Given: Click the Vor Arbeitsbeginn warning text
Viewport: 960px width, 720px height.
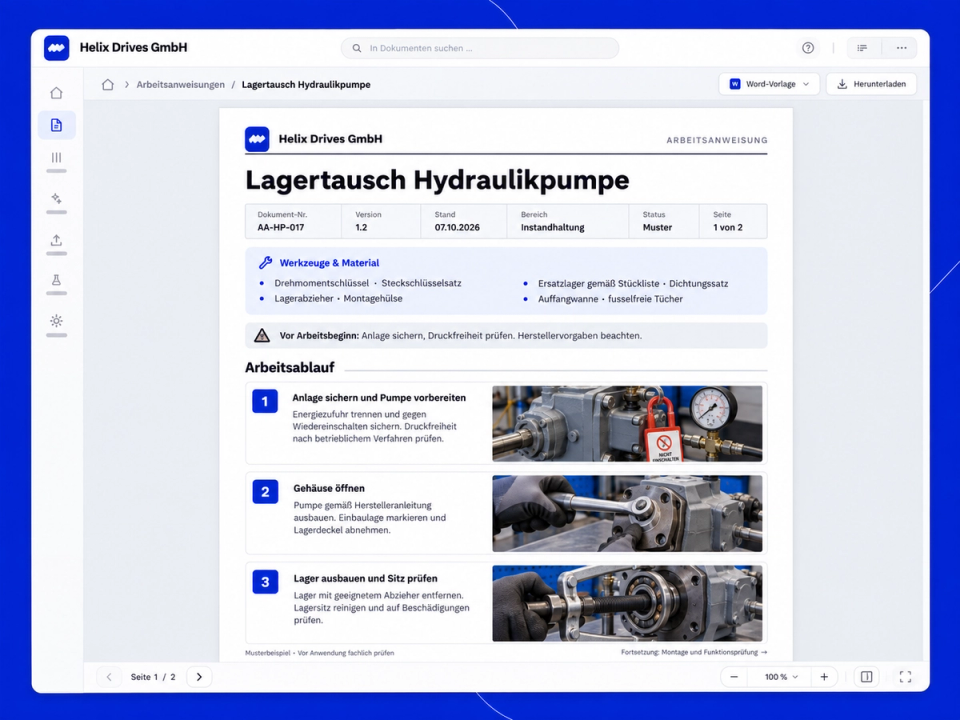Looking at the screenshot, I should 461,336.
